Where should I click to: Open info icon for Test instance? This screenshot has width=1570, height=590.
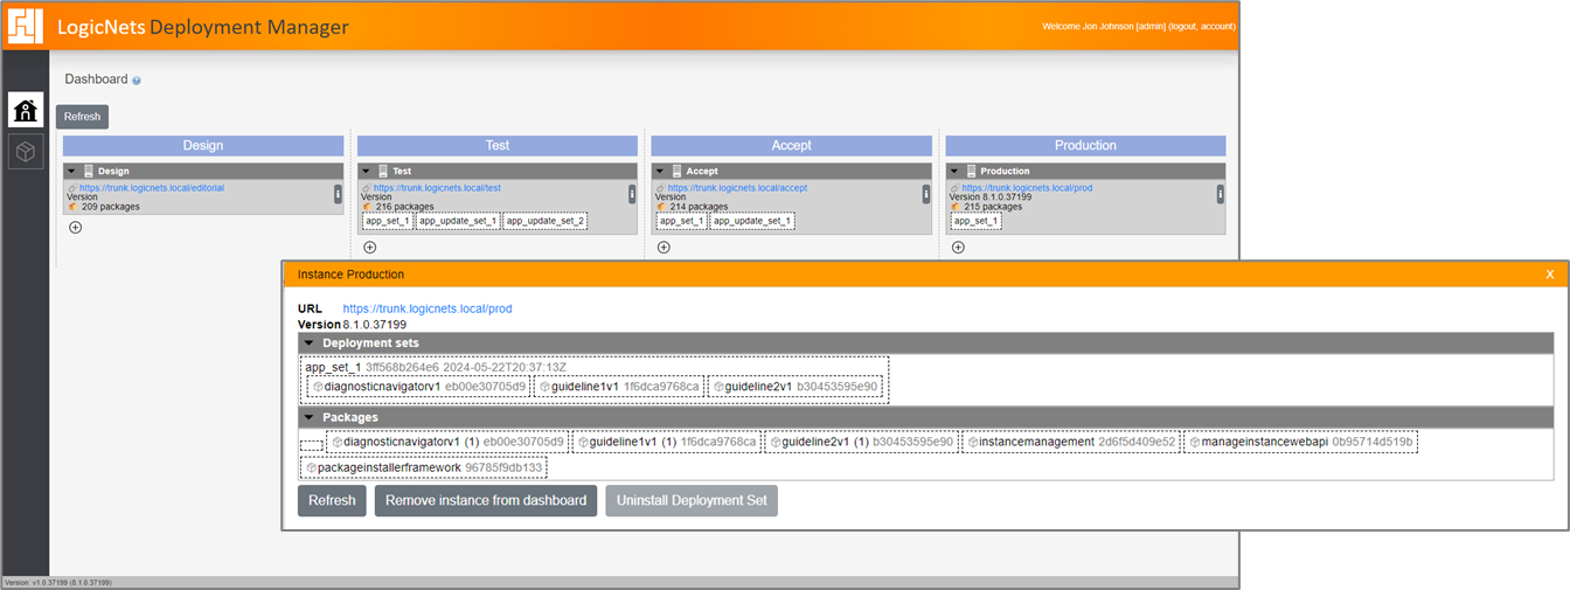(x=632, y=194)
